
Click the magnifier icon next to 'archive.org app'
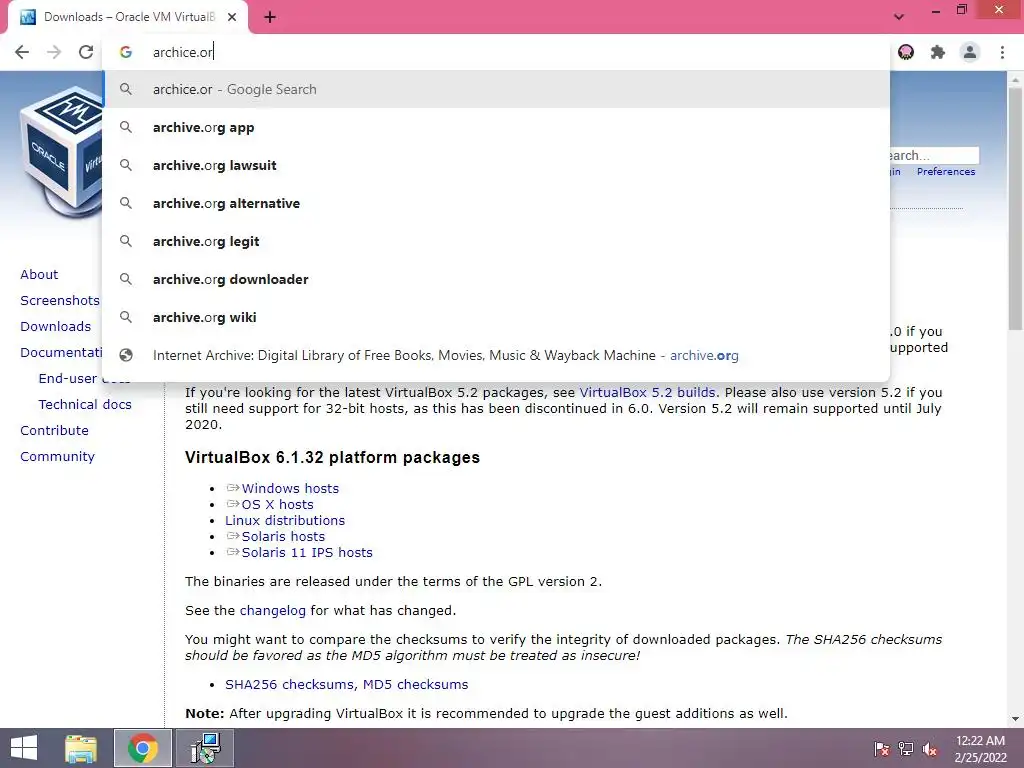(126, 127)
